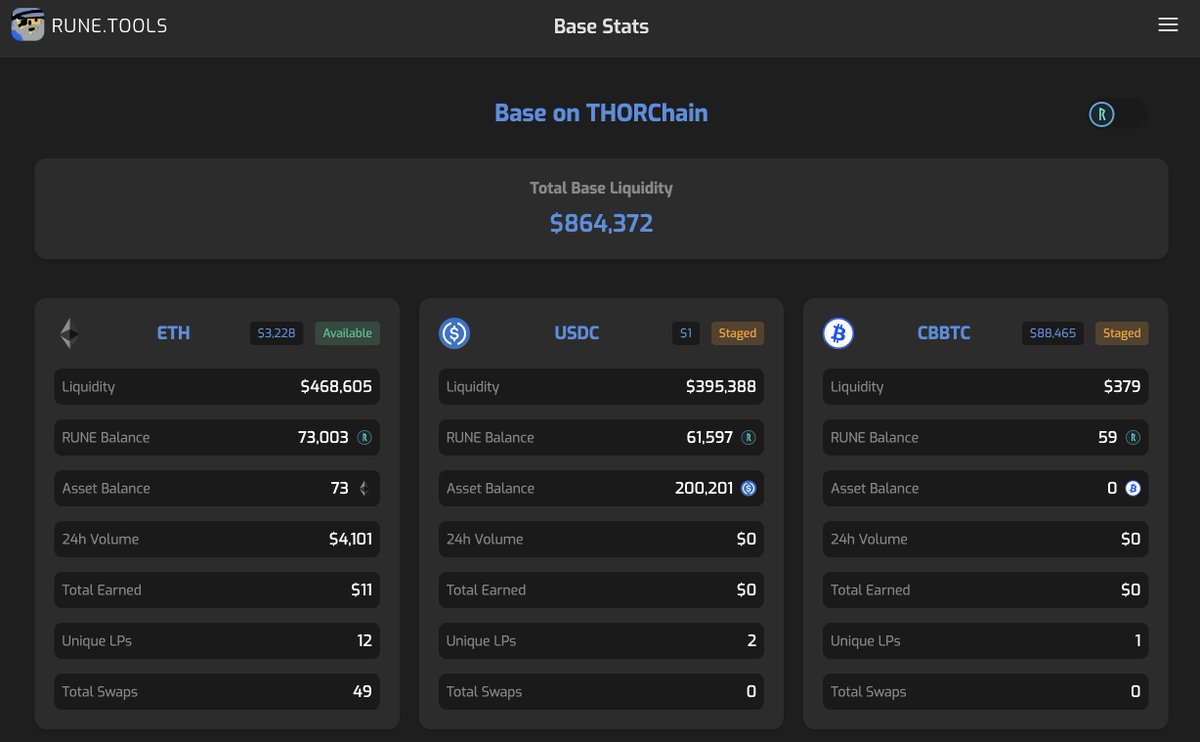
Task: Click CBBTC Unique LPs value 1
Action: (1138, 640)
